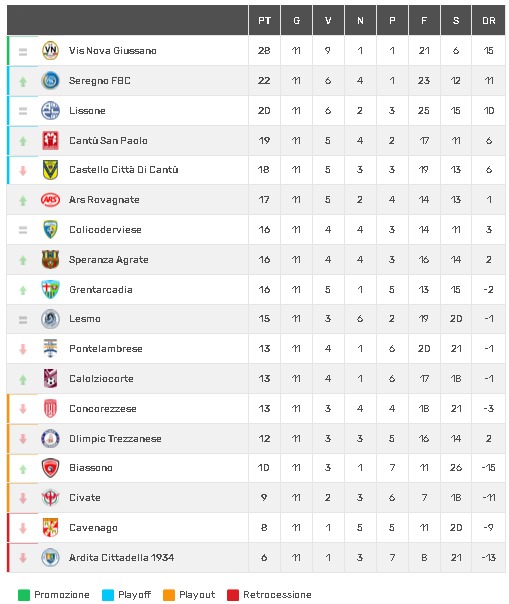Click the F goals-for column header
This screenshot has height=604, width=509.
tap(424, 20)
